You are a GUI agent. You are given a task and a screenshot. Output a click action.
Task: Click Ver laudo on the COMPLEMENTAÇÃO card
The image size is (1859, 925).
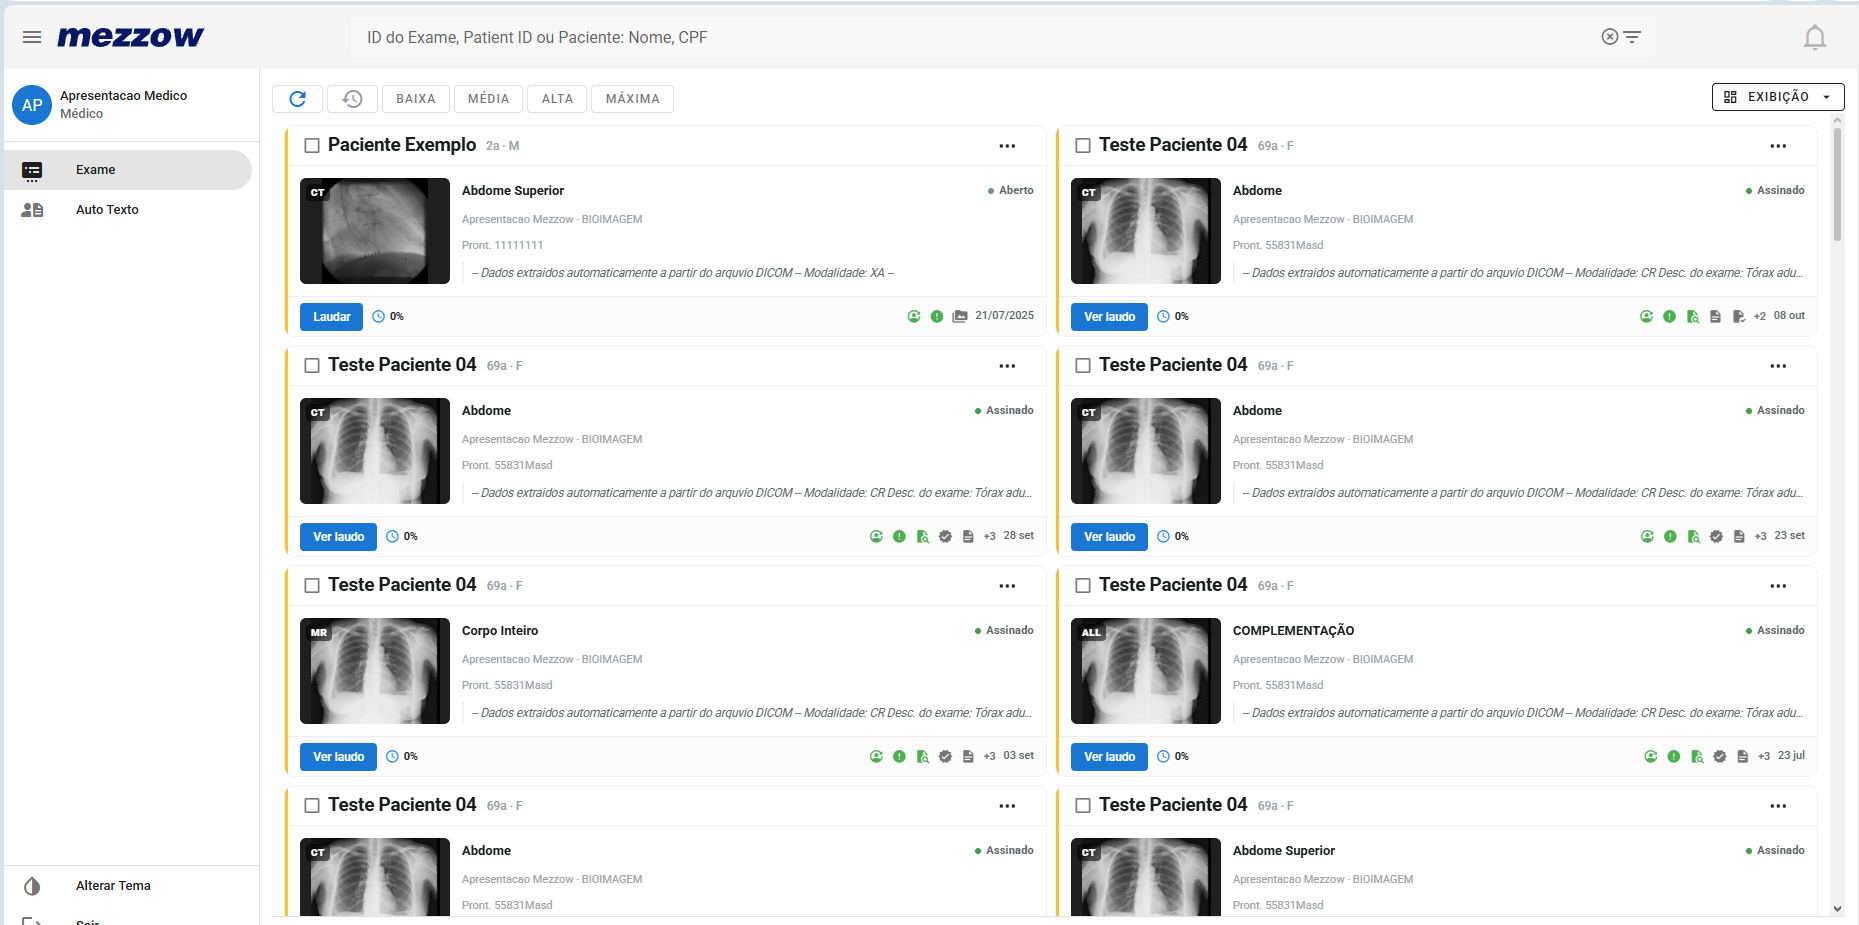pos(1109,757)
